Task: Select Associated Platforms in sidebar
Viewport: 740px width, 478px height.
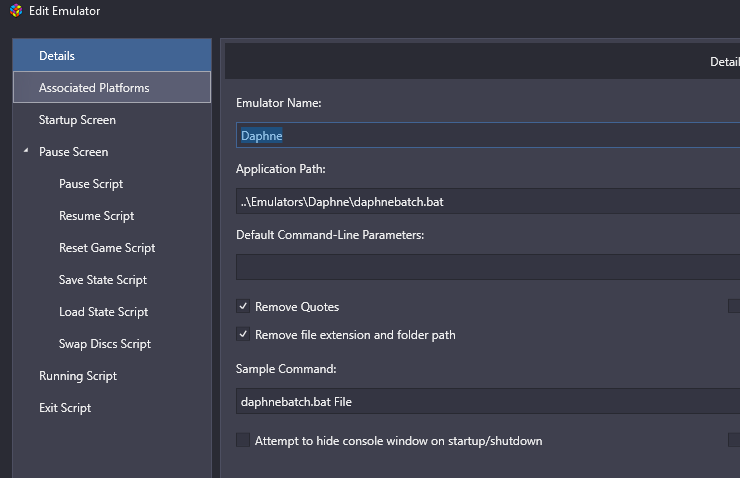Action: [x=112, y=87]
